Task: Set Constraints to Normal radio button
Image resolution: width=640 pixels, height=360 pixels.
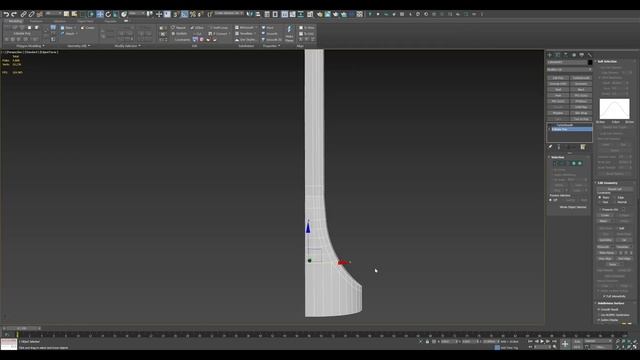Action: [614, 202]
